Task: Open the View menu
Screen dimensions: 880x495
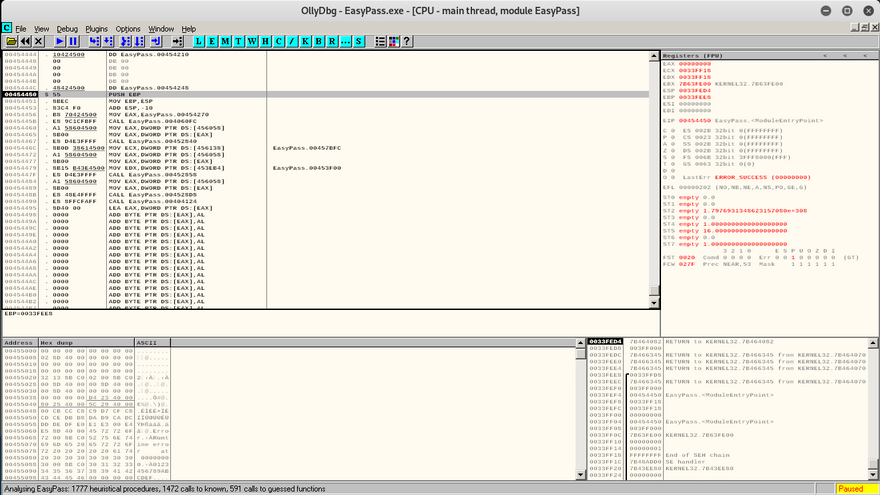Action: [42, 29]
